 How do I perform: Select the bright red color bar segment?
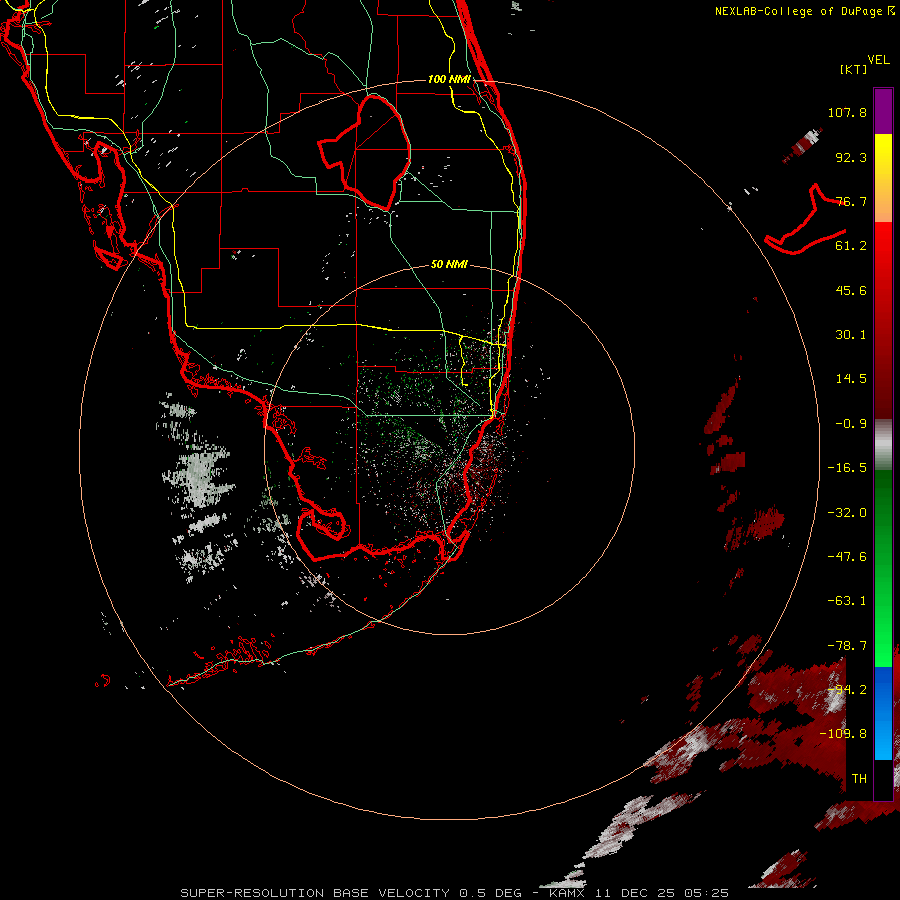pyautogui.click(x=883, y=321)
